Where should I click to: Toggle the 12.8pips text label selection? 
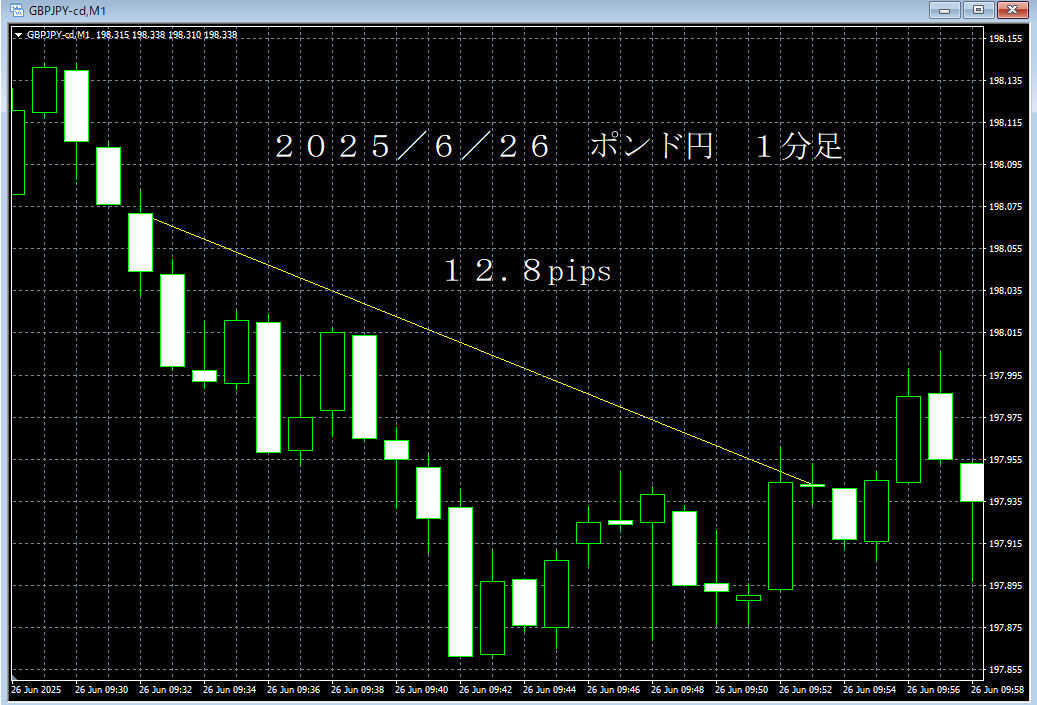pyautogui.click(x=530, y=271)
